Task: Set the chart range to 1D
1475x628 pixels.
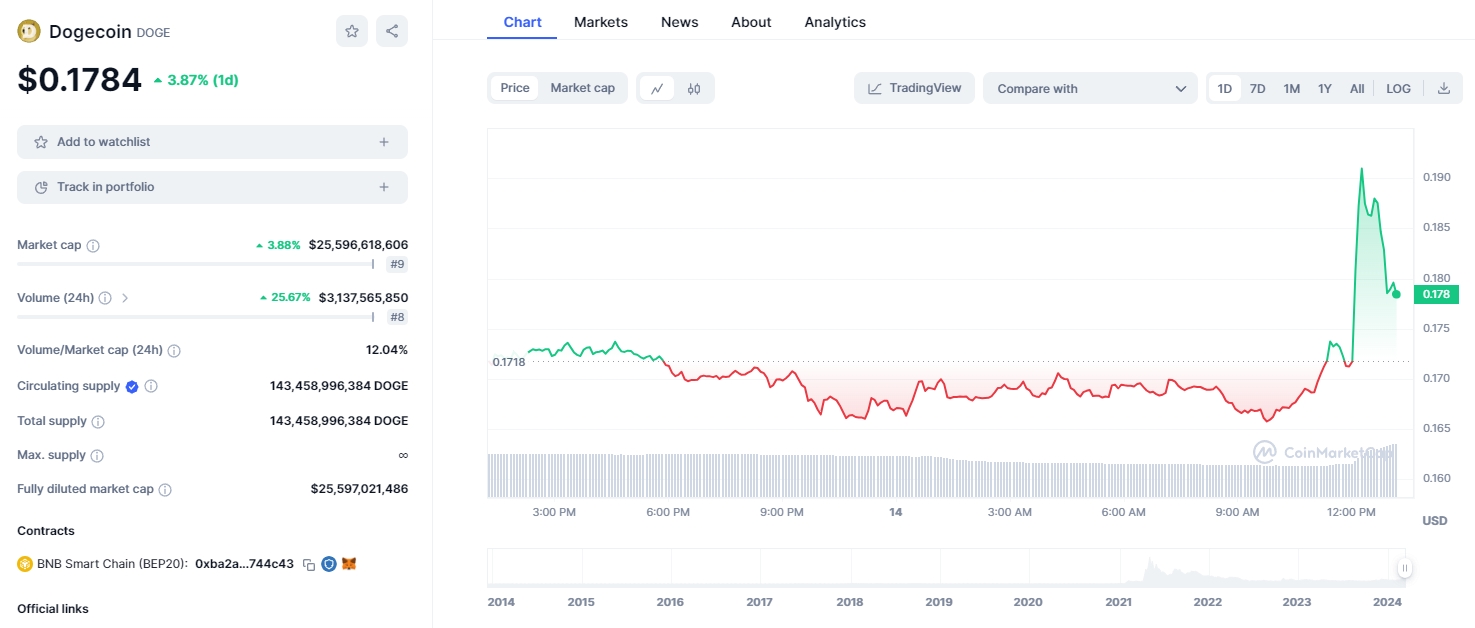Action: click(x=1225, y=88)
